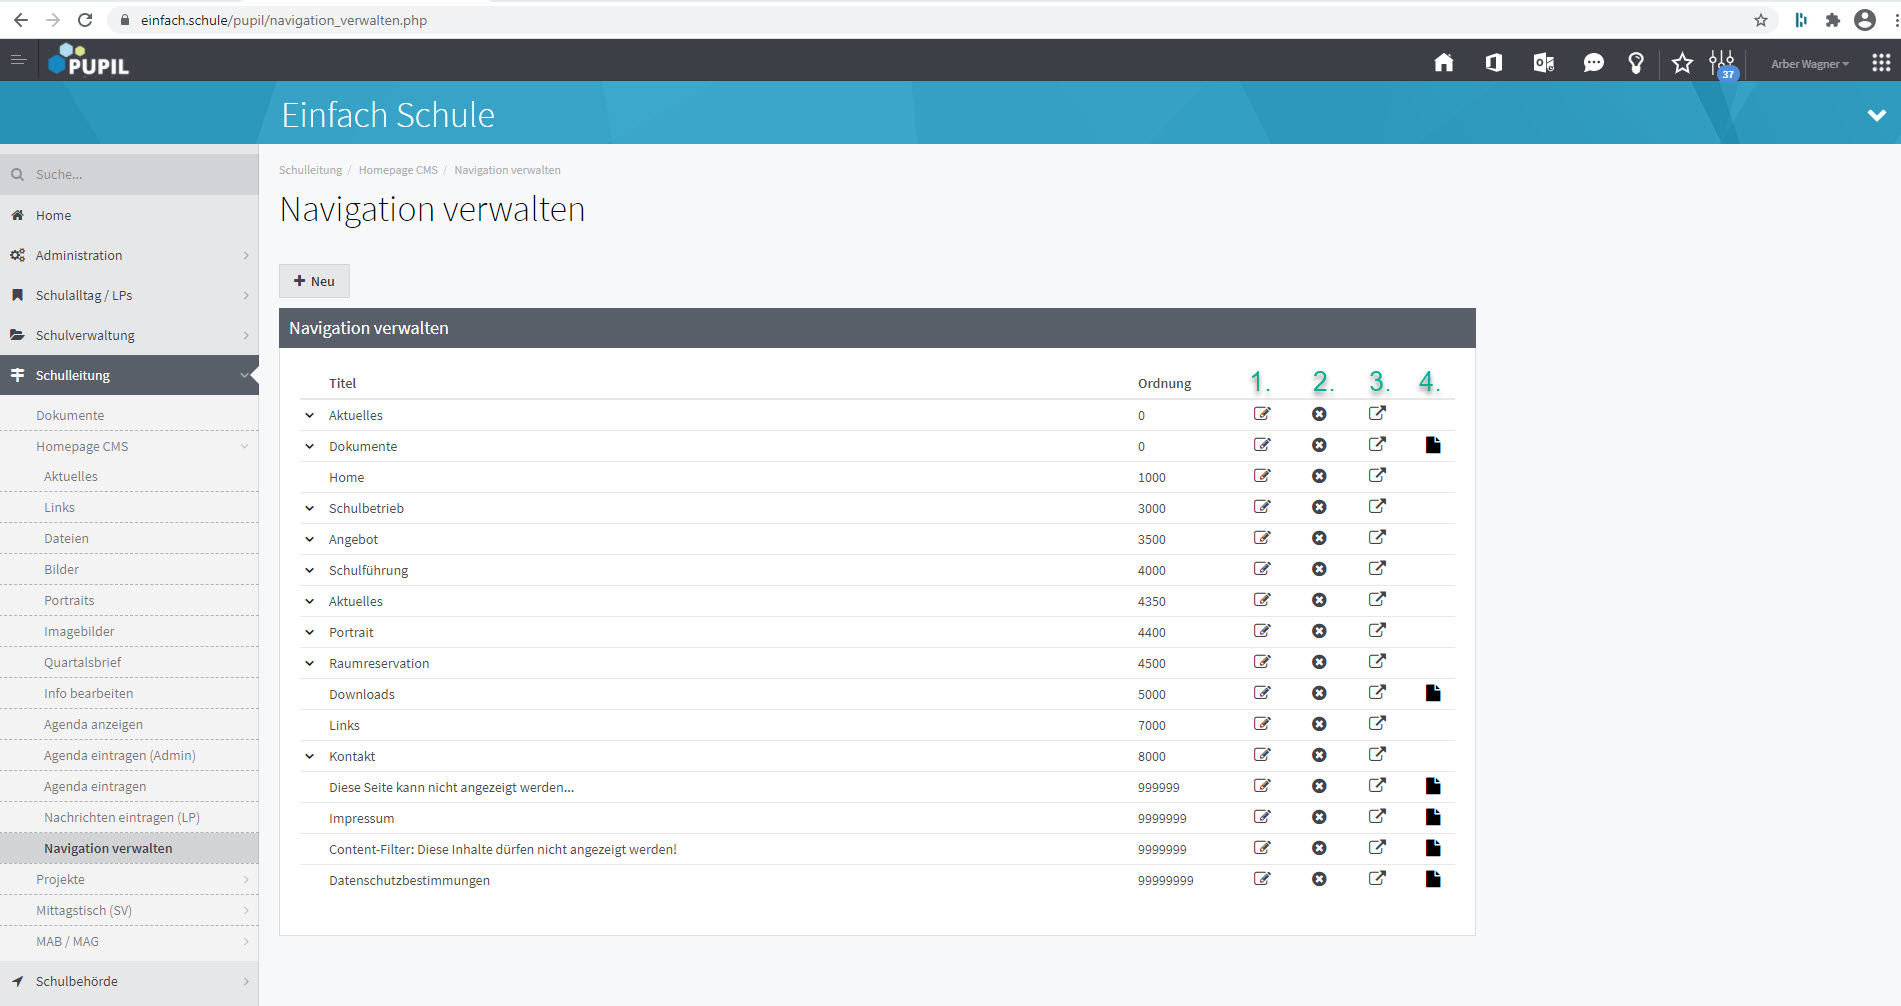Expand MAB / MAG in sidebar
1901x1006 pixels.
coord(129,941)
